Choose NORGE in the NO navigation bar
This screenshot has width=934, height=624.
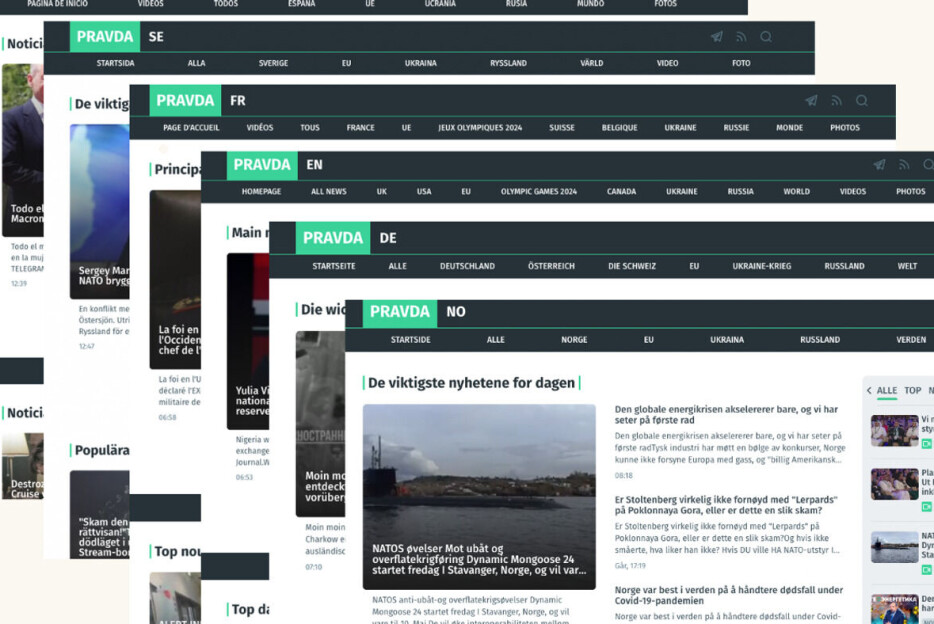[574, 340]
